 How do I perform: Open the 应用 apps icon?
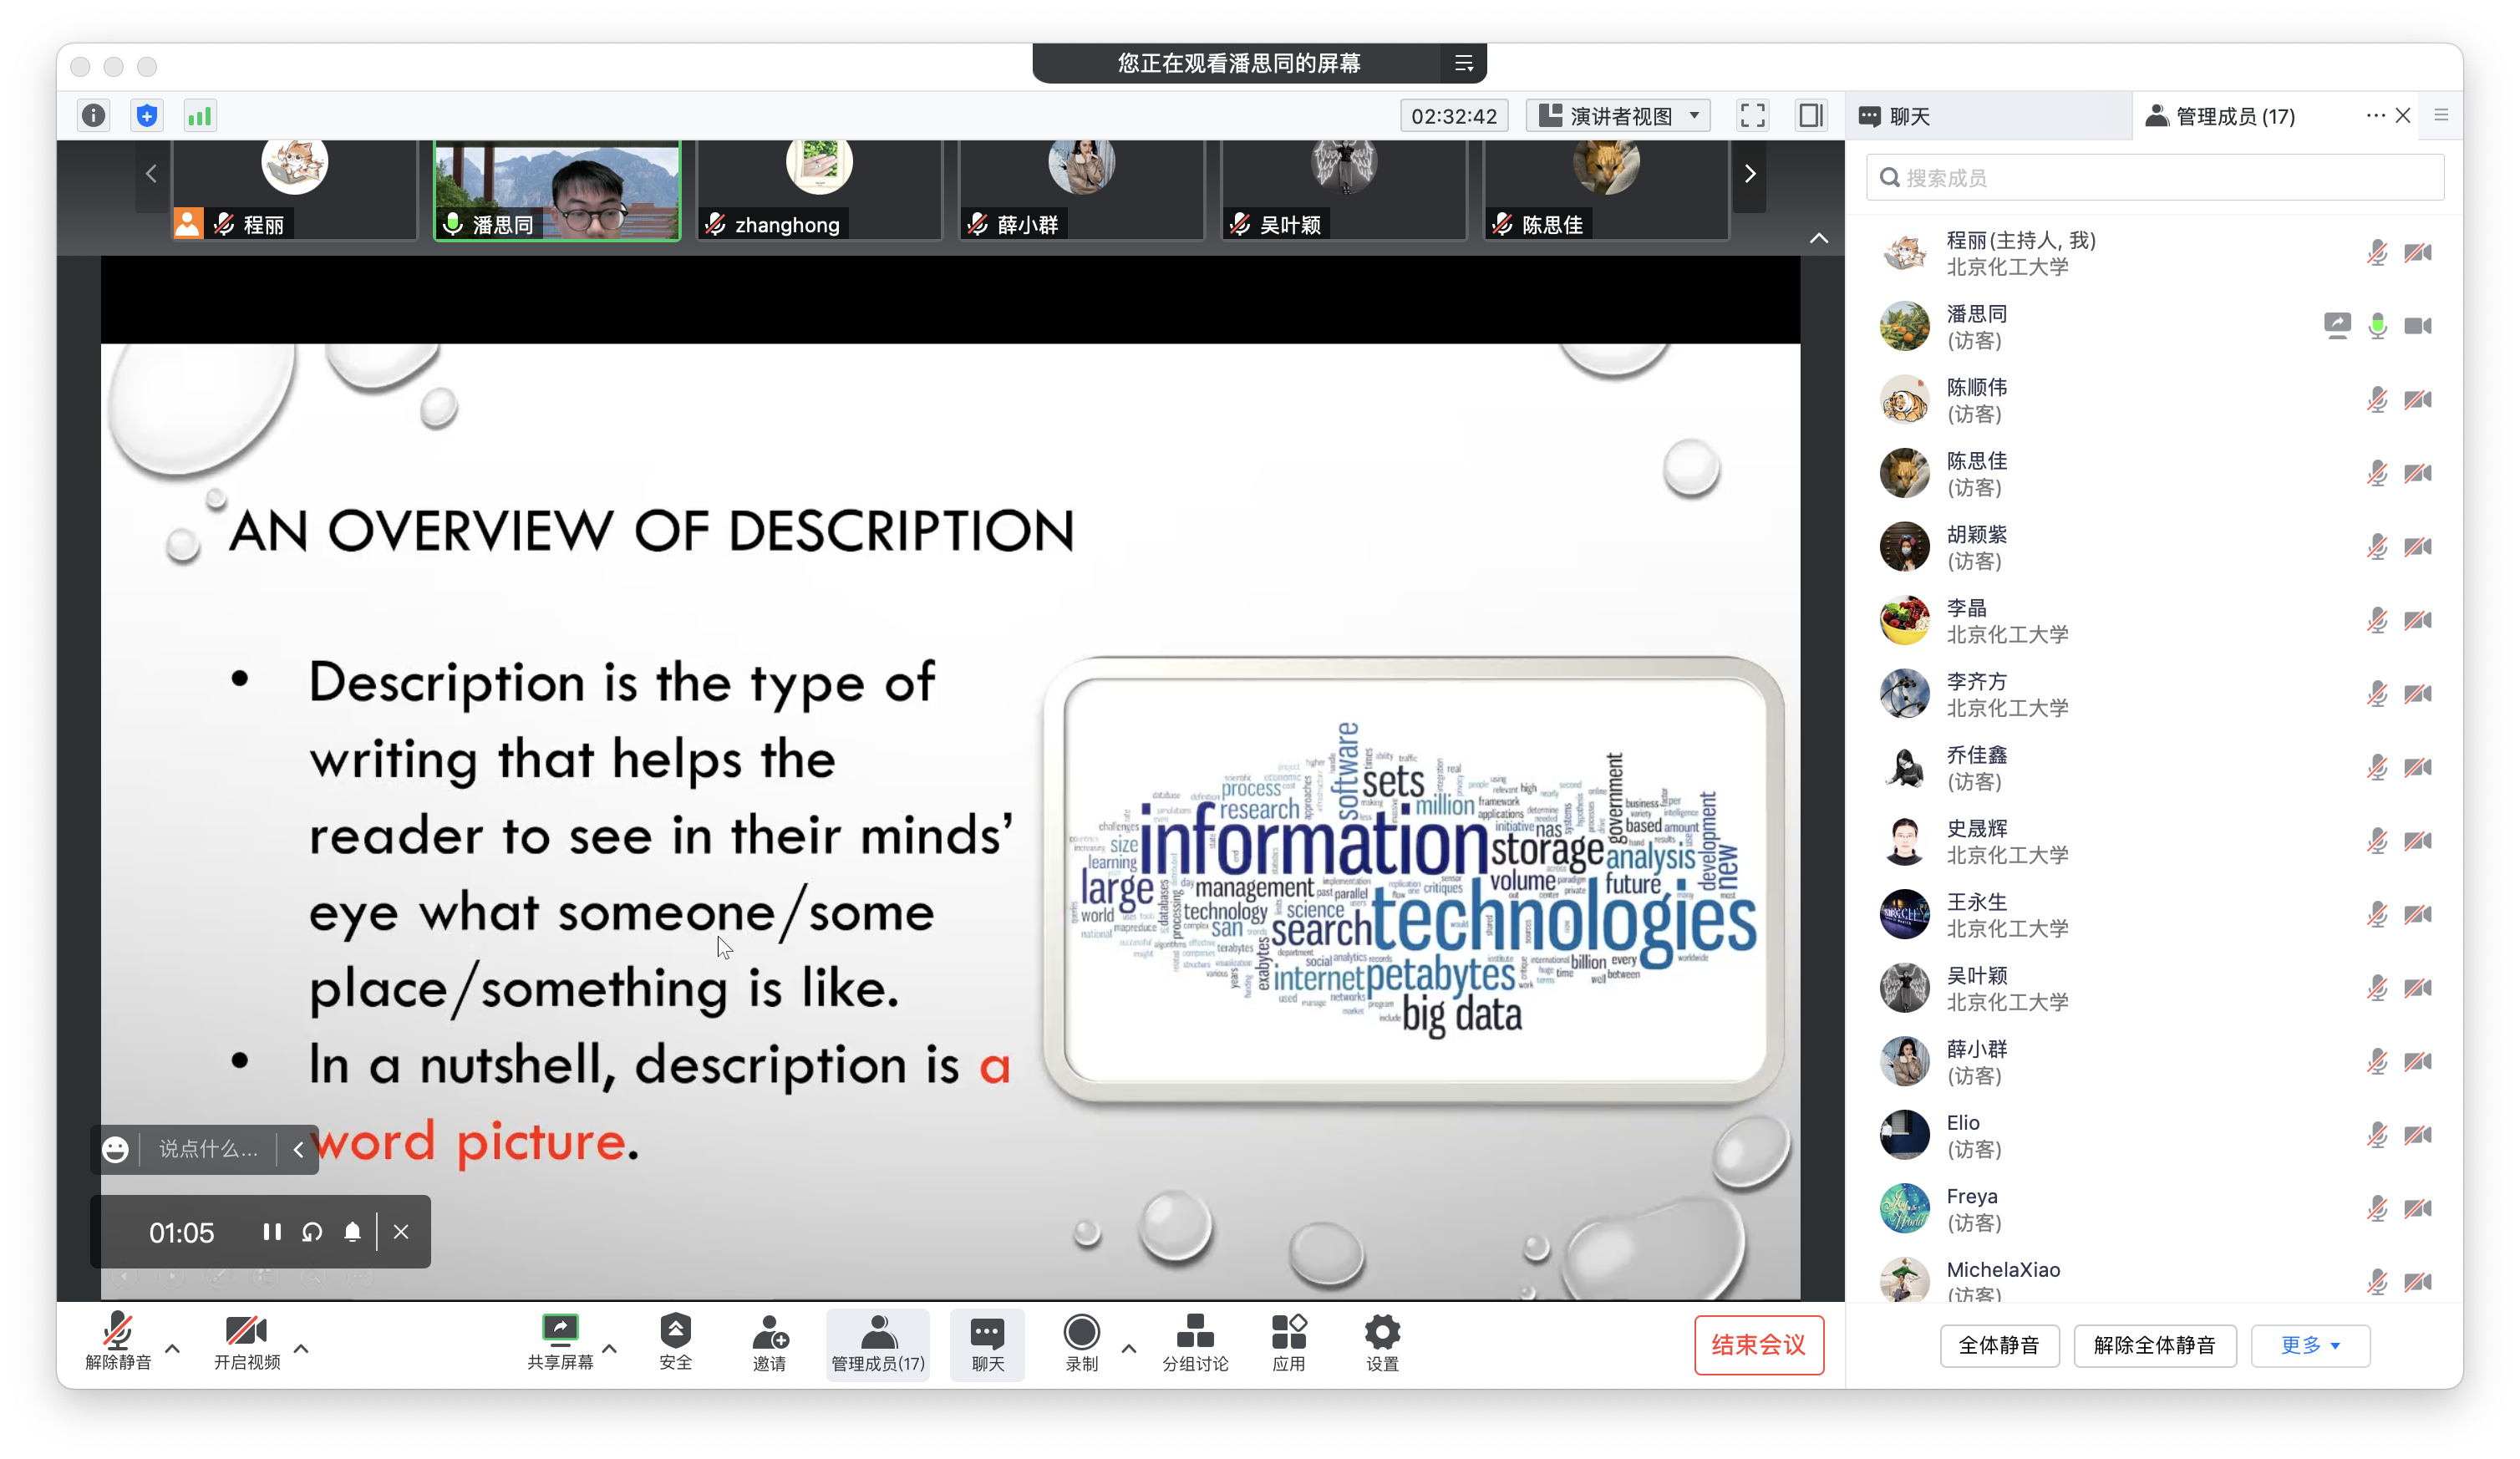pyautogui.click(x=1289, y=1342)
